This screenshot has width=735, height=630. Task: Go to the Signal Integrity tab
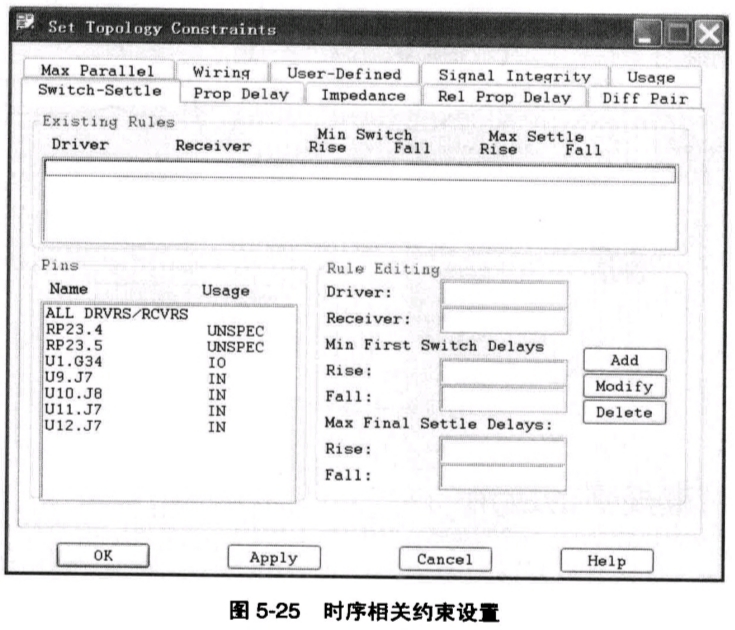tap(514, 75)
